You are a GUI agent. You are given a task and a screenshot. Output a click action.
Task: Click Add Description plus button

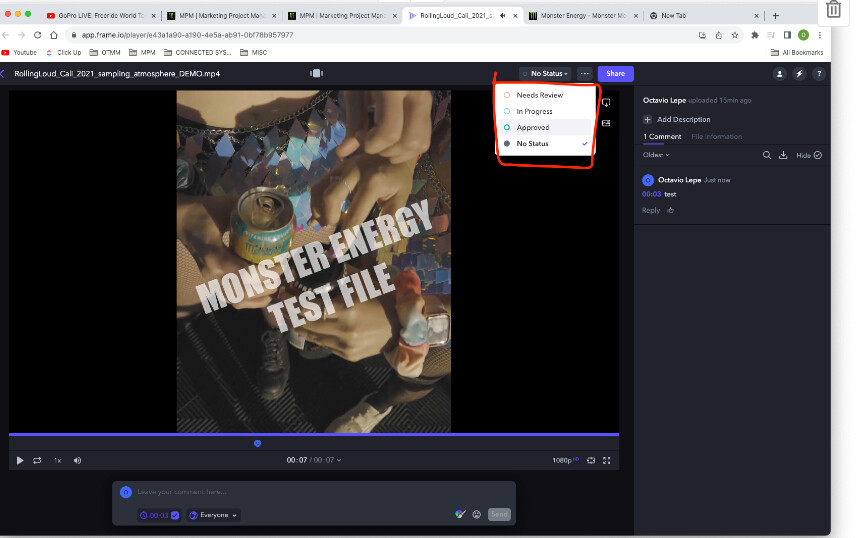click(x=648, y=119)
